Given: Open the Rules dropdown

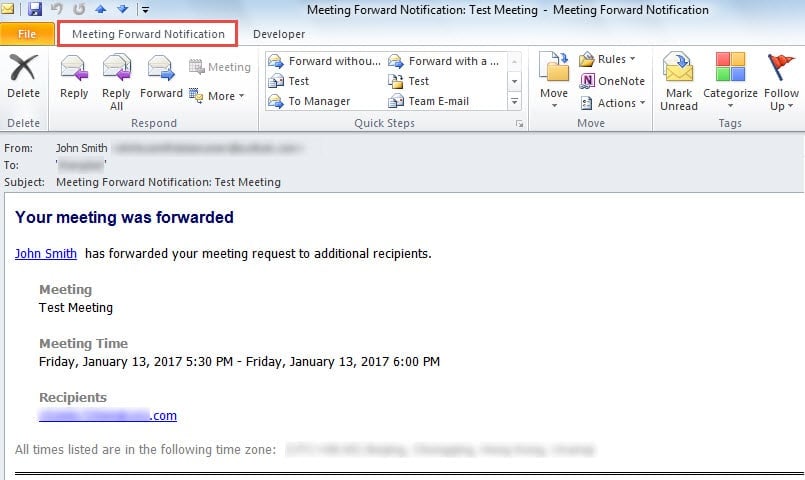Looking at the screenshot, I should [607, 60].
